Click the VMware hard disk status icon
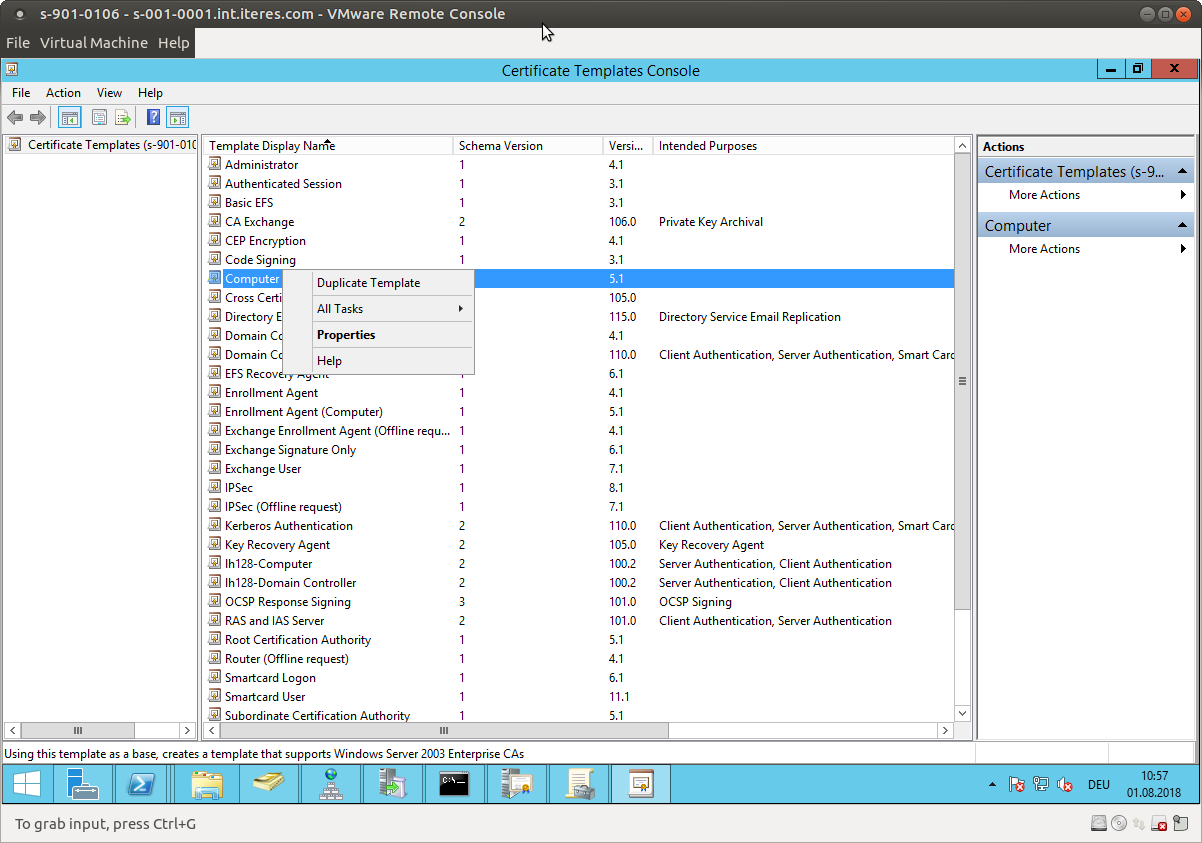The height and width of the screenshot is (843, 1202). (x=1099, y=824)
